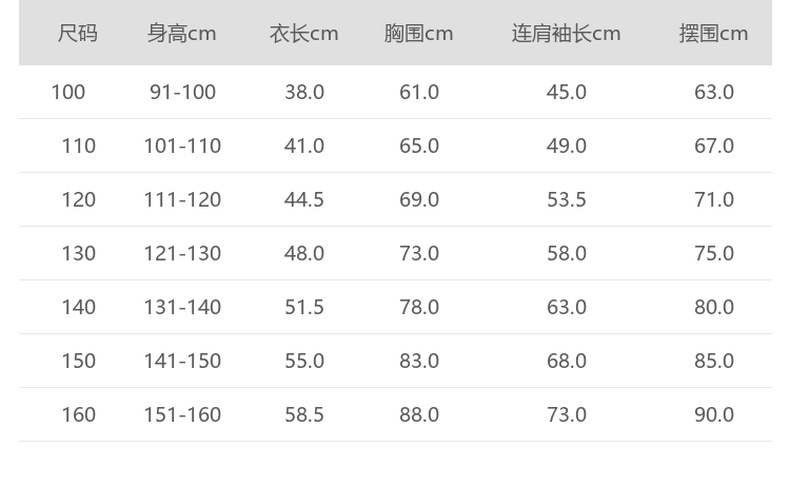Click the 胸围cm column header
The image size is (790, 485).
(x=419, y=33)
